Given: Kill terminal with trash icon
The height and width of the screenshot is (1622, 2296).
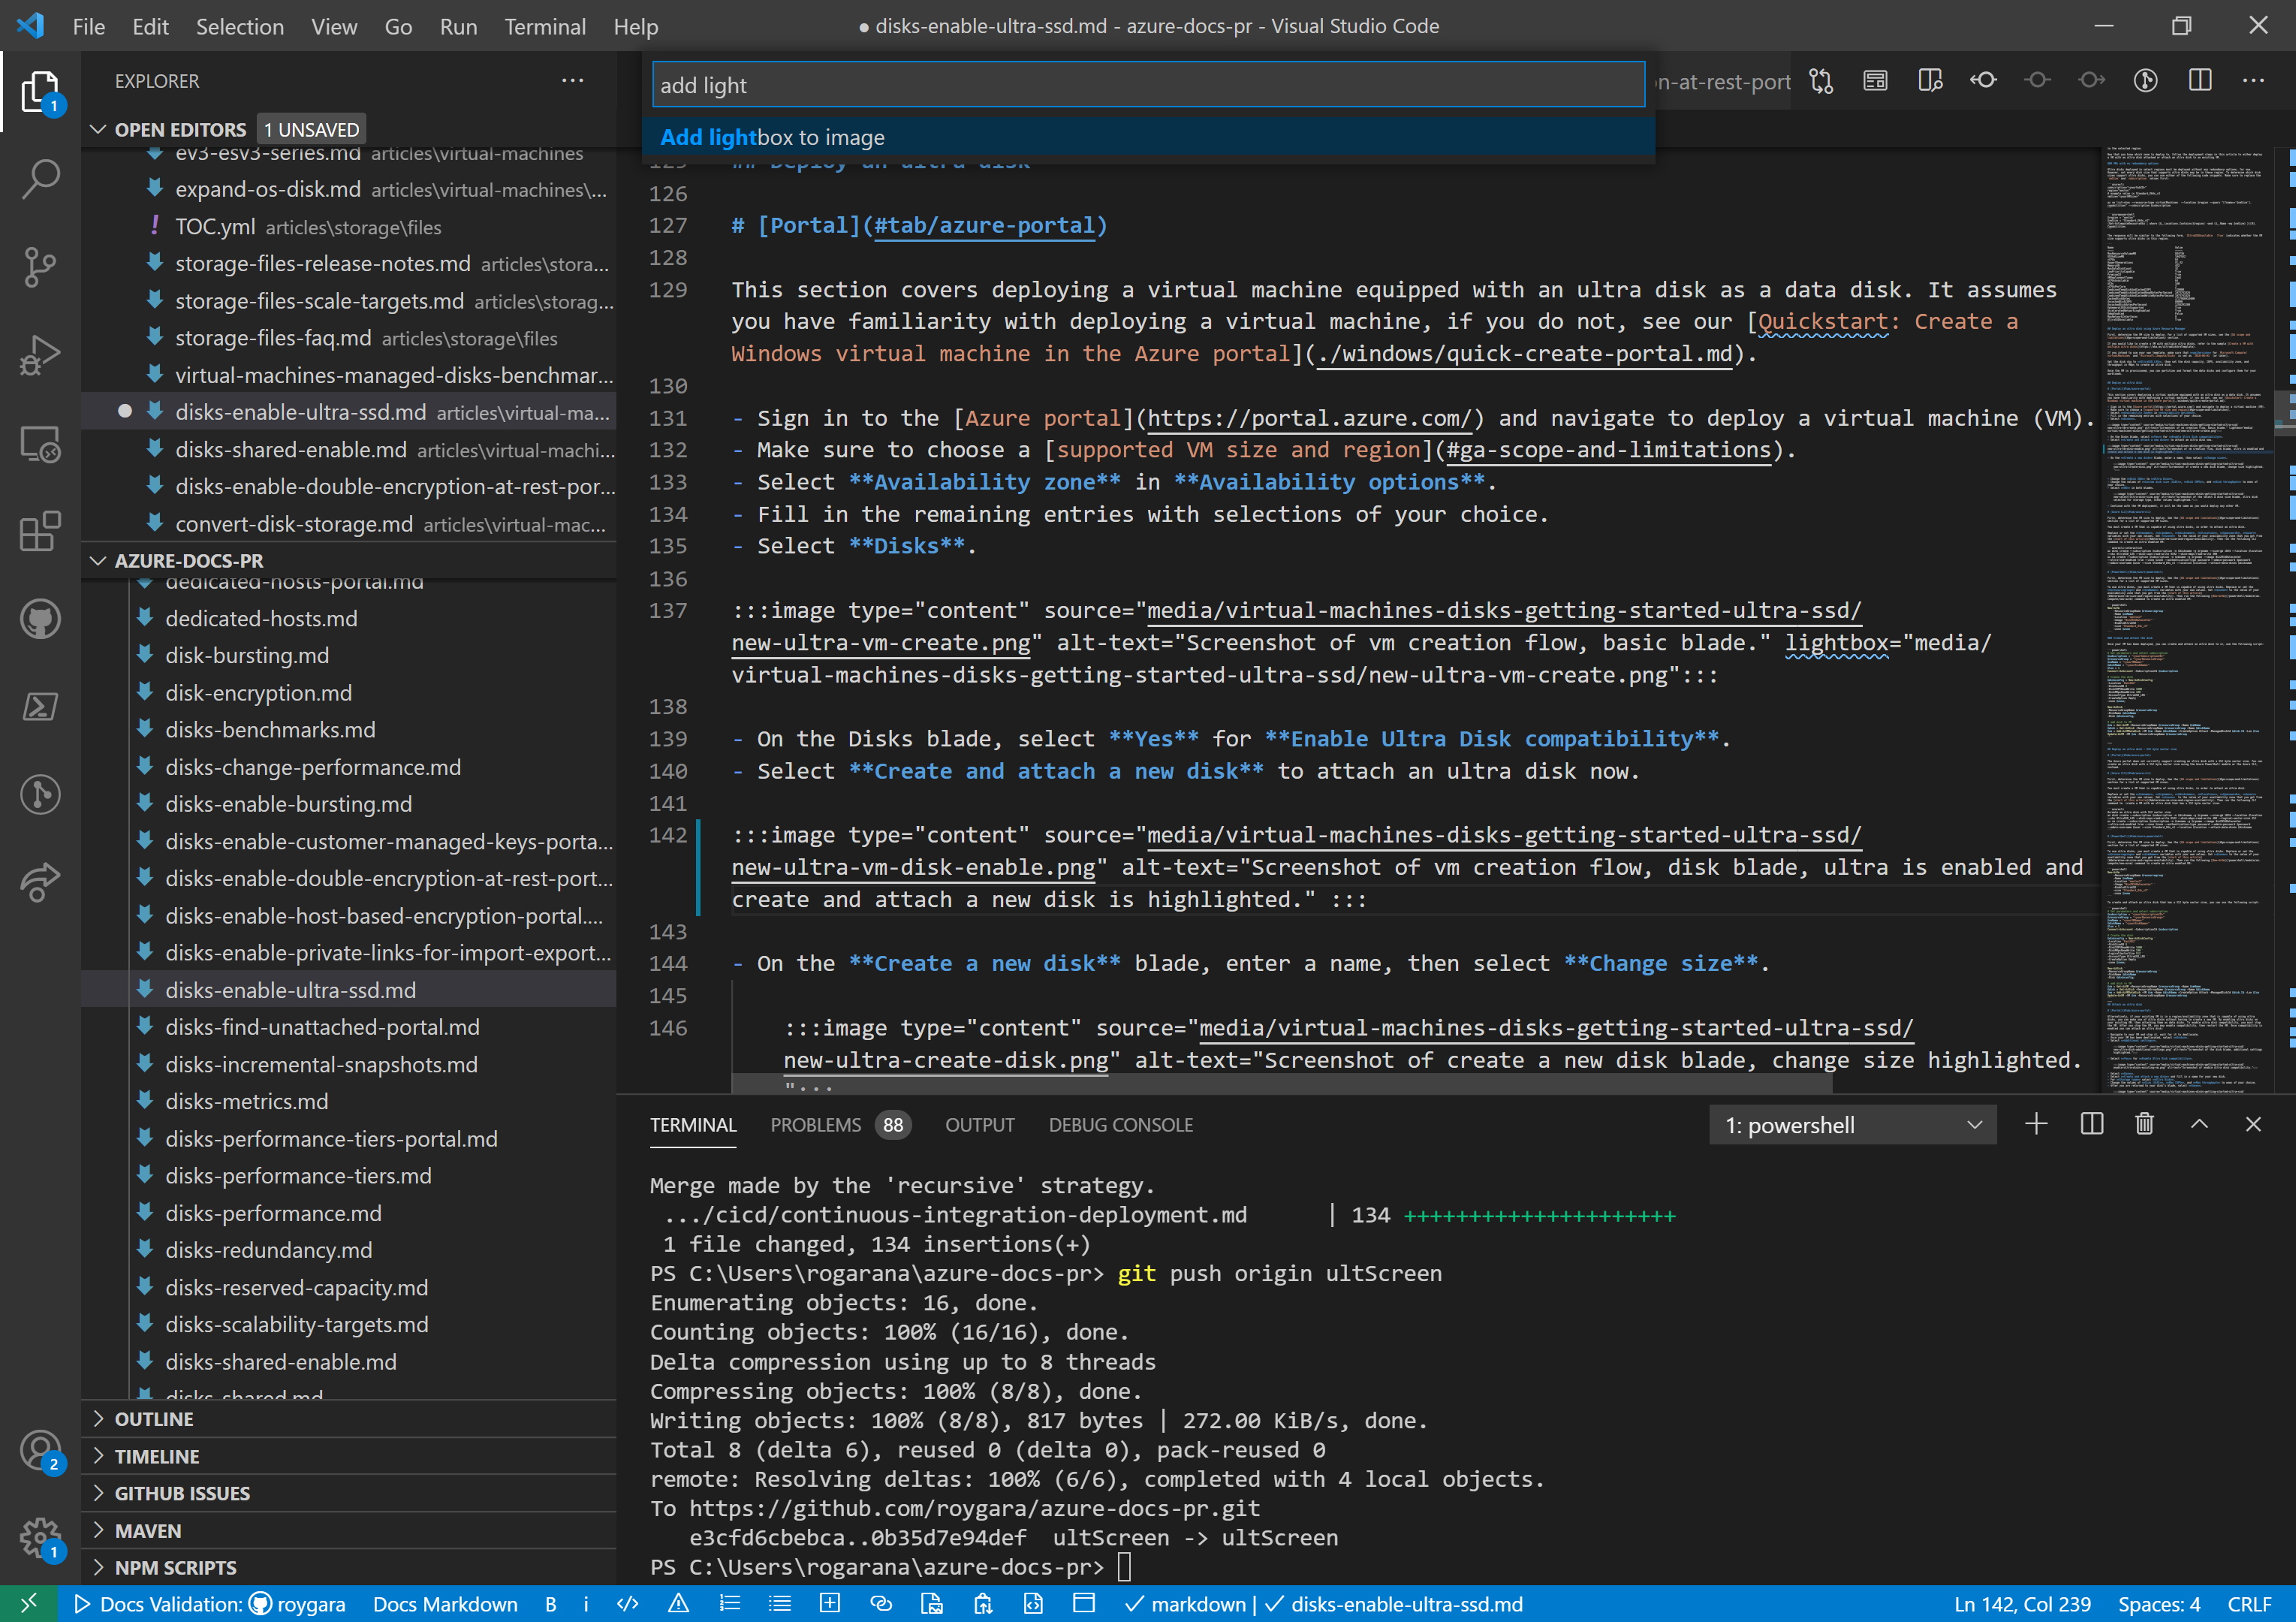Looking at the screenshot, I should pos(2144,1125).
